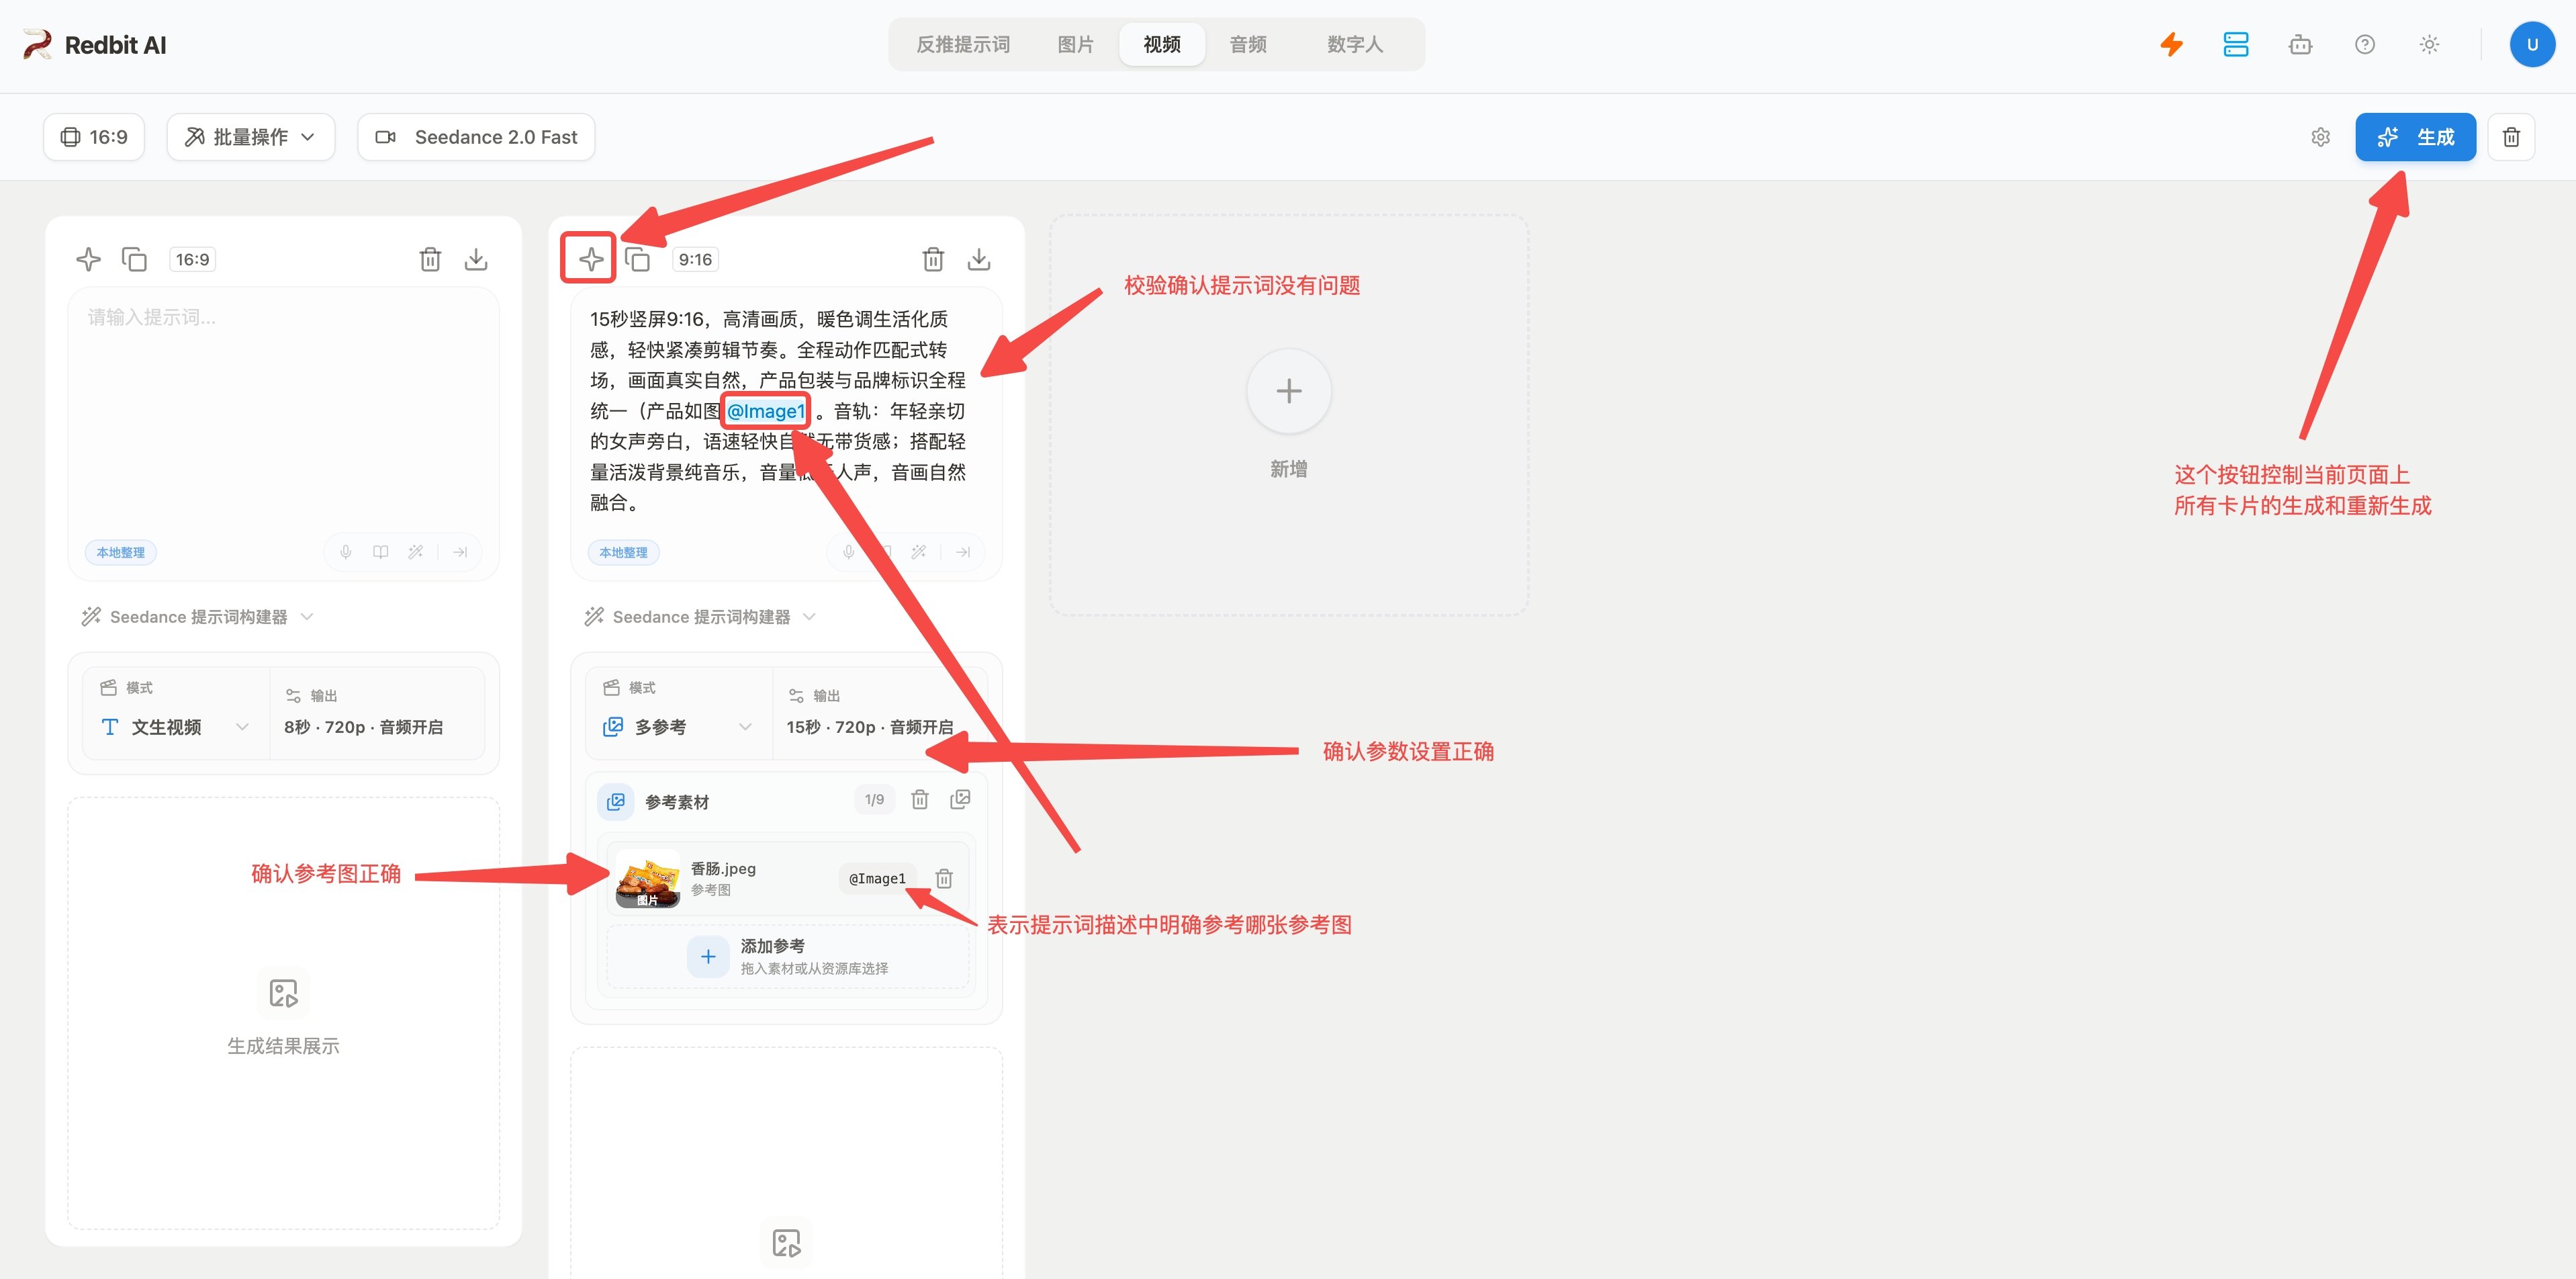Delete the 9:16 card with its trash icon
Screen dimensions: 2576x1279
(933, 259)
